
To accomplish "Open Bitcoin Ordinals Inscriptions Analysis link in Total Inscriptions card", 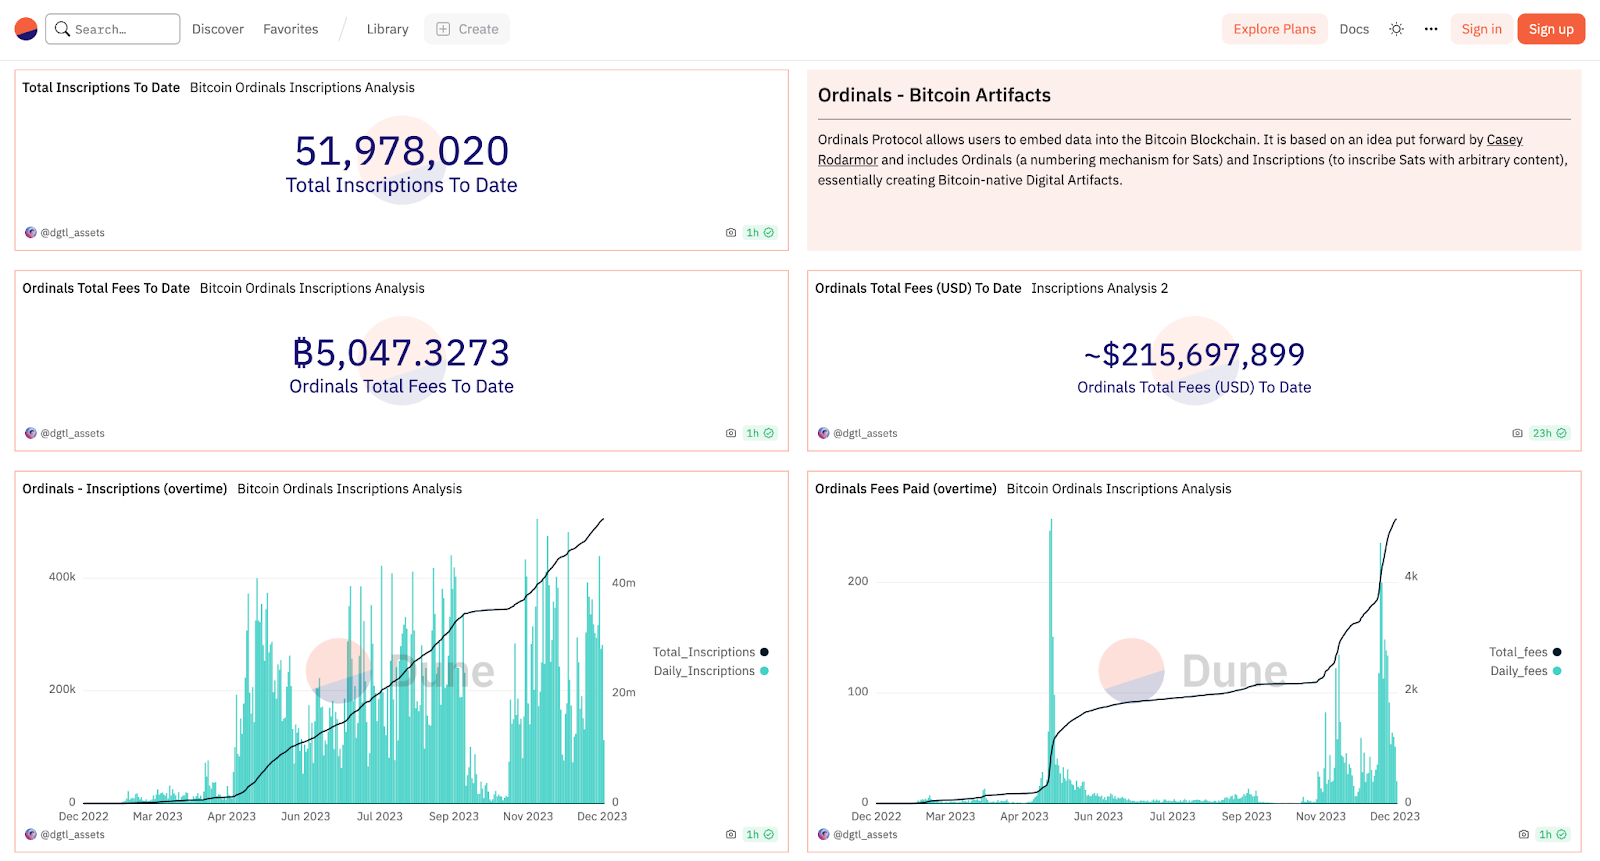I will 302,88.
